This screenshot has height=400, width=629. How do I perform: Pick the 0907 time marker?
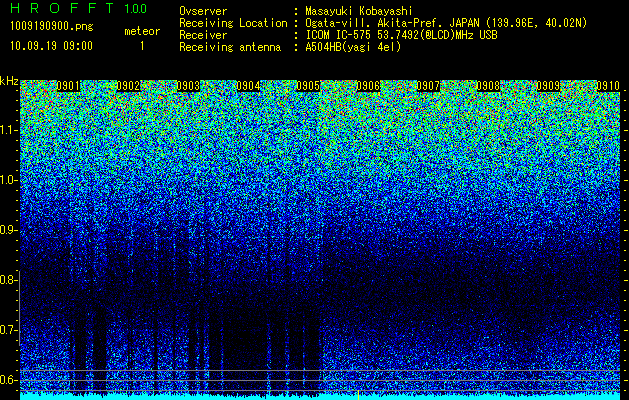pos(428,86)
